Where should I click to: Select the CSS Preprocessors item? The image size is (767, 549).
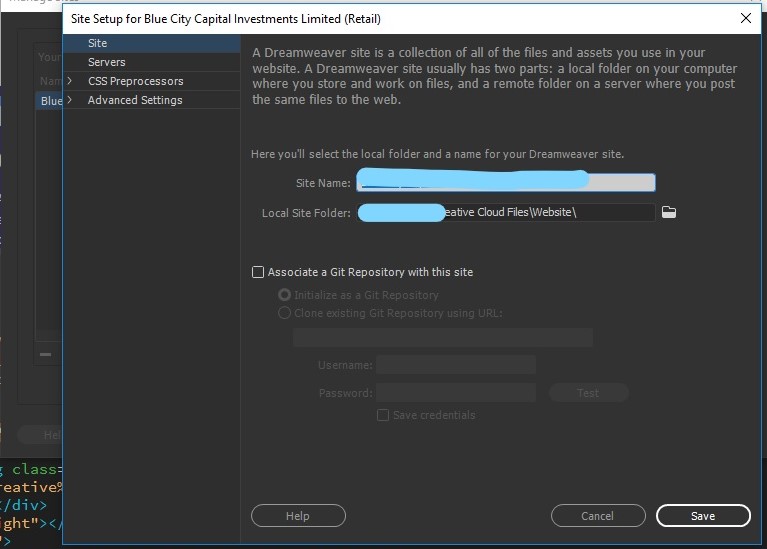tap(135, 81)
